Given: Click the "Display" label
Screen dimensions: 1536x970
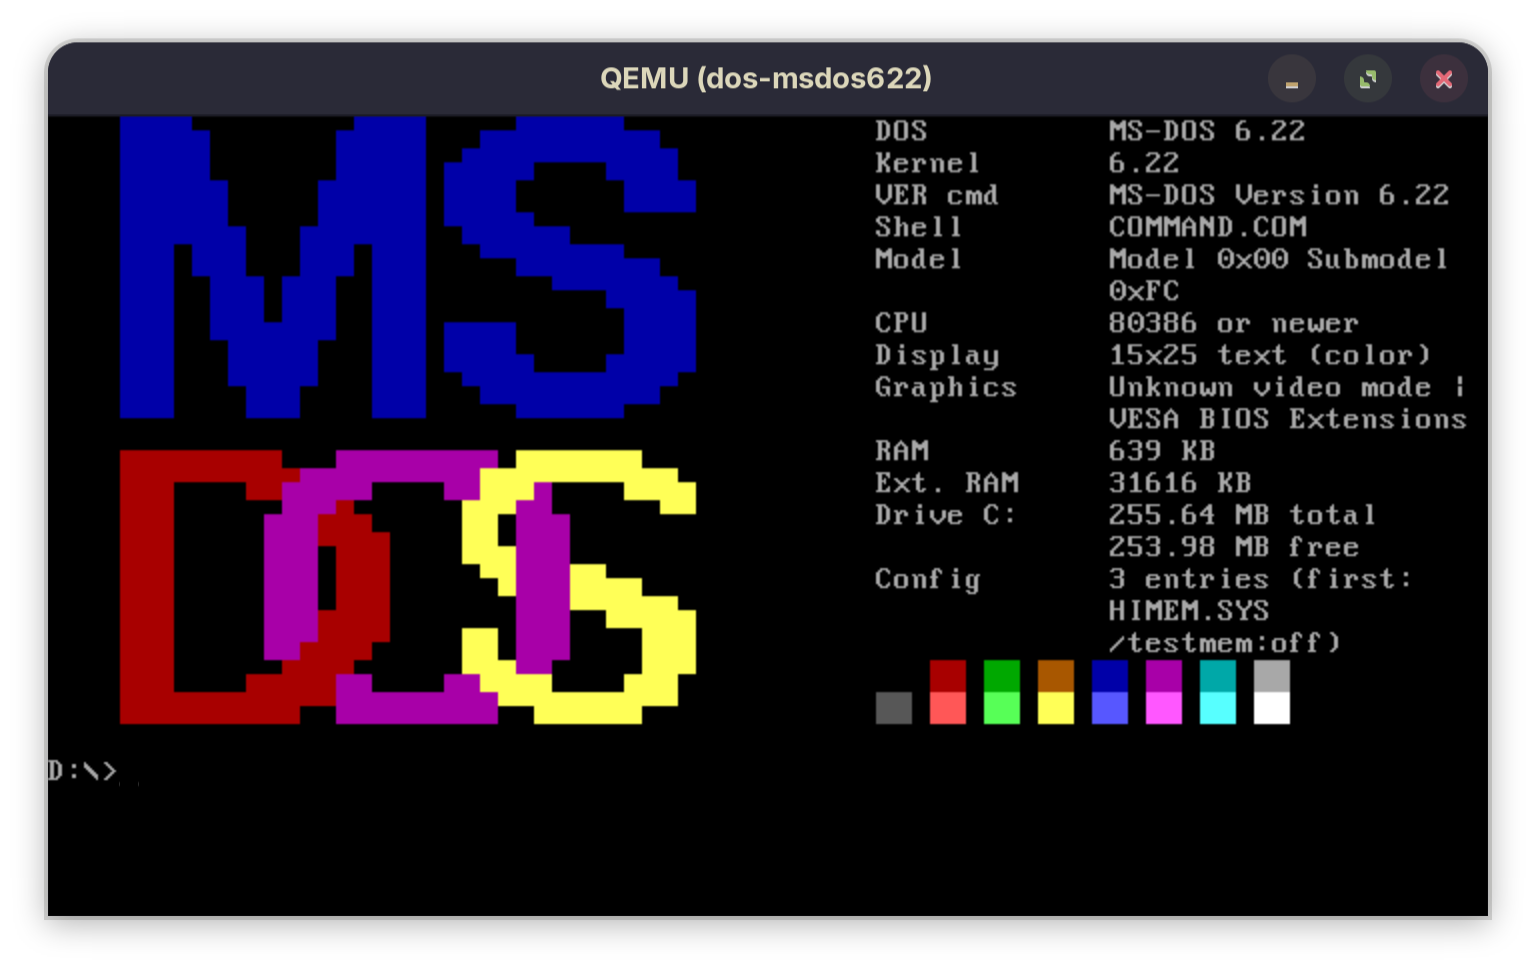Looking at the screenshot, I should coord(937,356).
